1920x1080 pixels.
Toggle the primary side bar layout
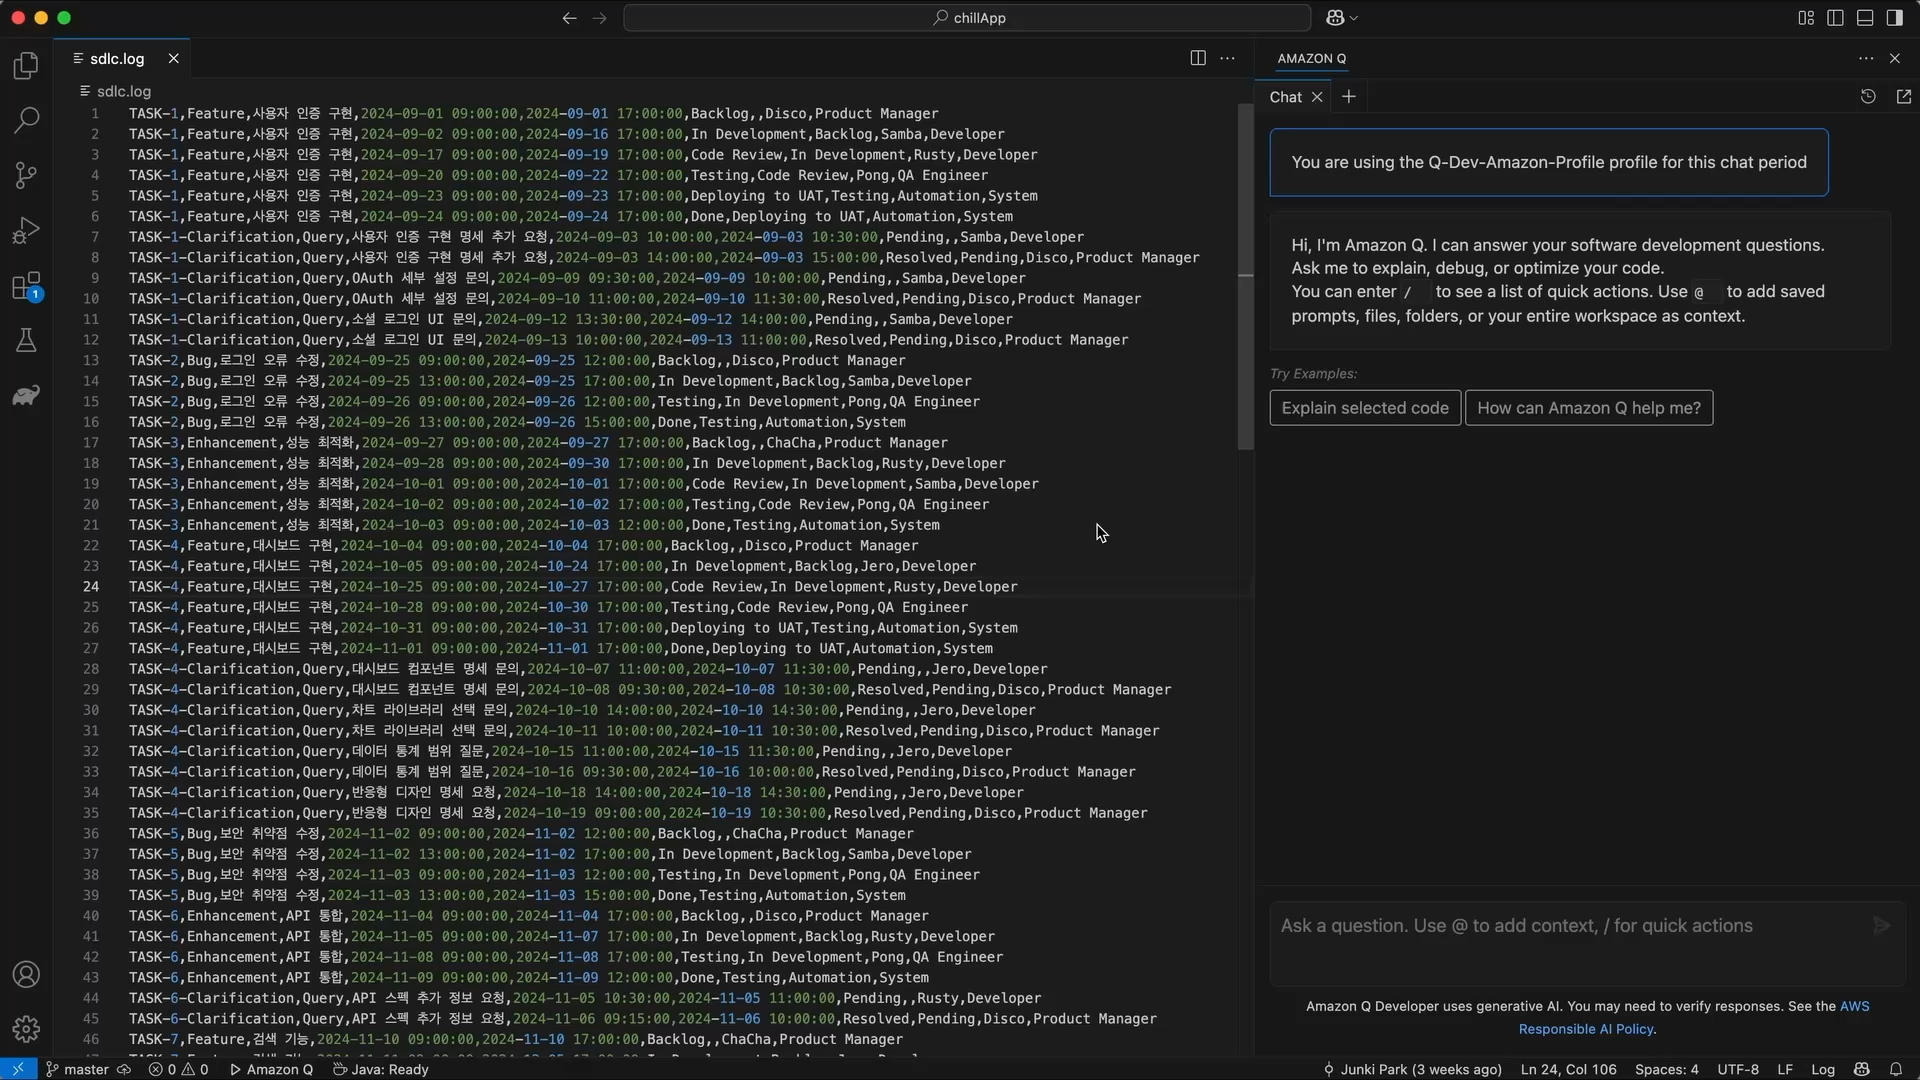tap(1835, 18)
